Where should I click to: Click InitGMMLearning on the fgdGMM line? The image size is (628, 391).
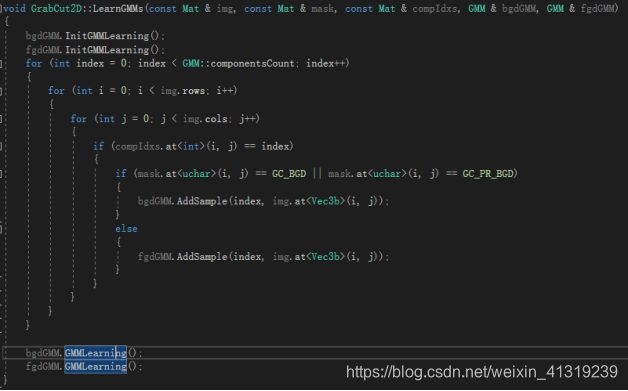pos(107,50)
